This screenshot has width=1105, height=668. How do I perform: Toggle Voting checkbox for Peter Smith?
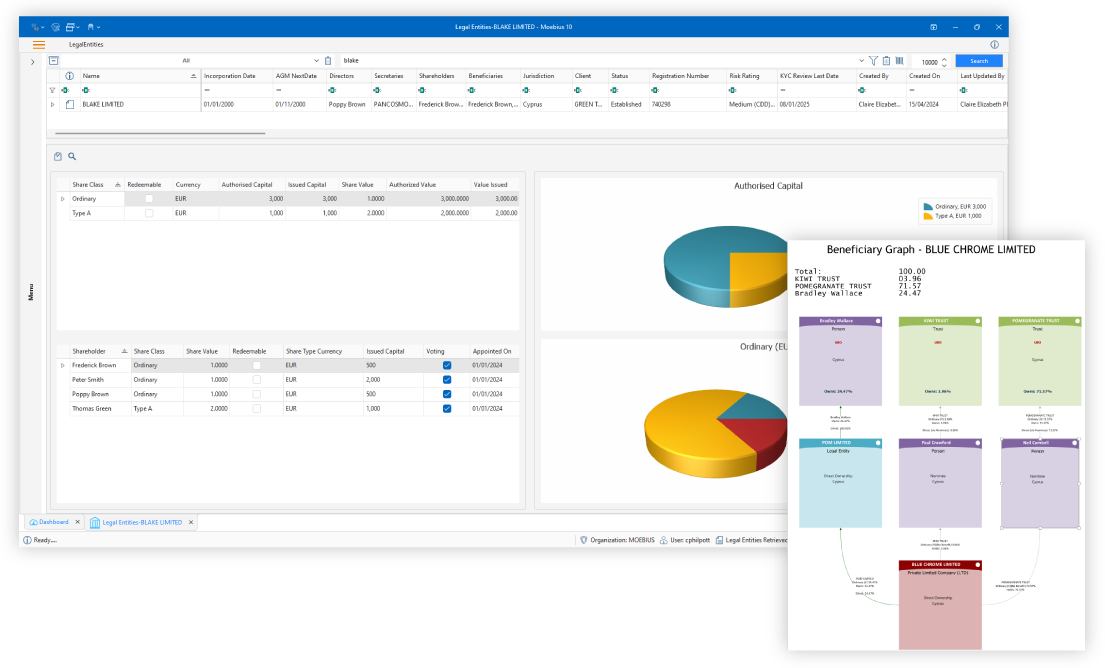447,380
